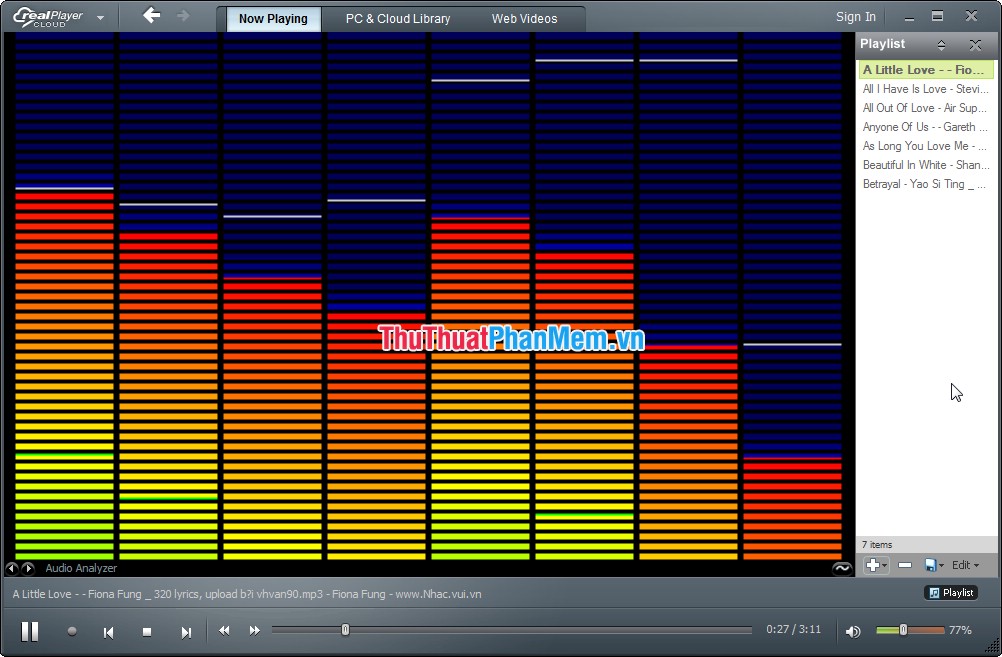This screenshot has width=1002, height=657.
Task: Click the fast-forward icon
Action: pyautogui.click(x=254, y=631)
